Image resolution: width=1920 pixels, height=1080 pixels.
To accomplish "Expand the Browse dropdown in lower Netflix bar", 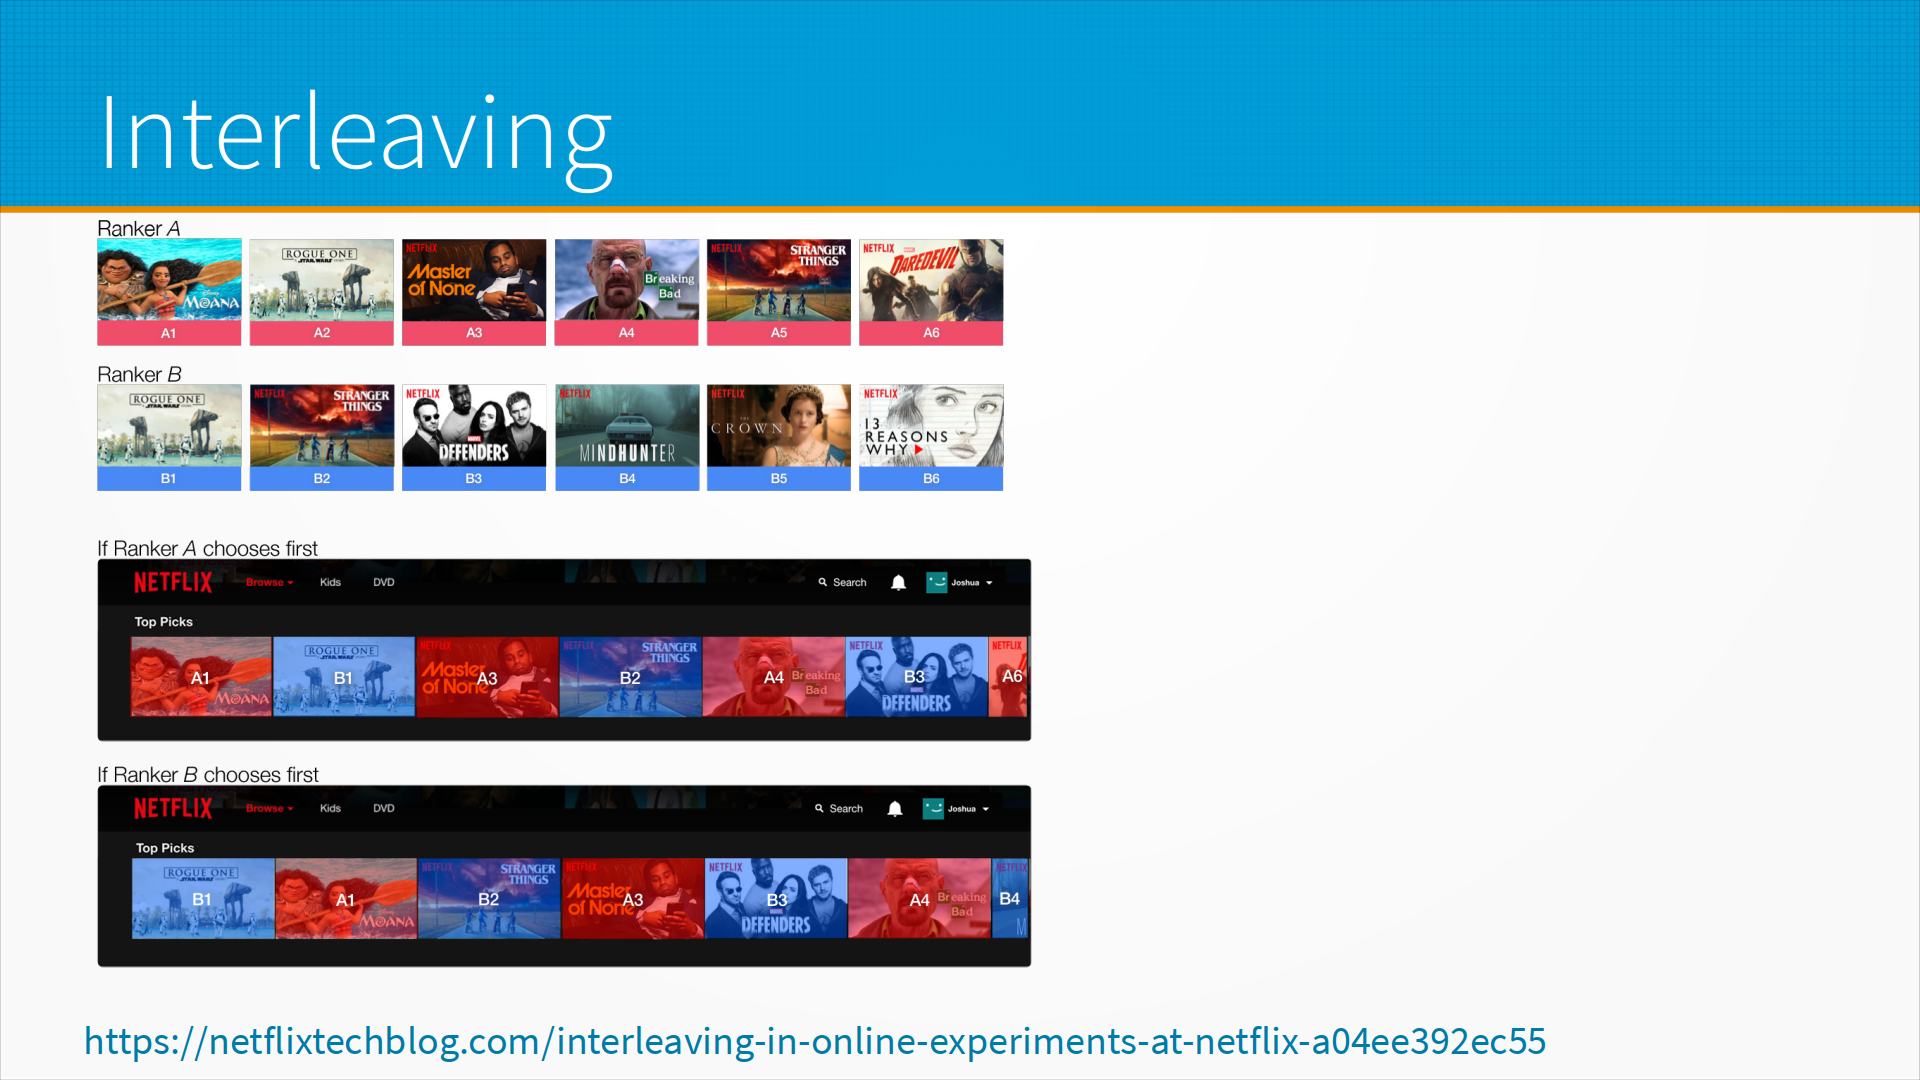I will pos(269,808).
